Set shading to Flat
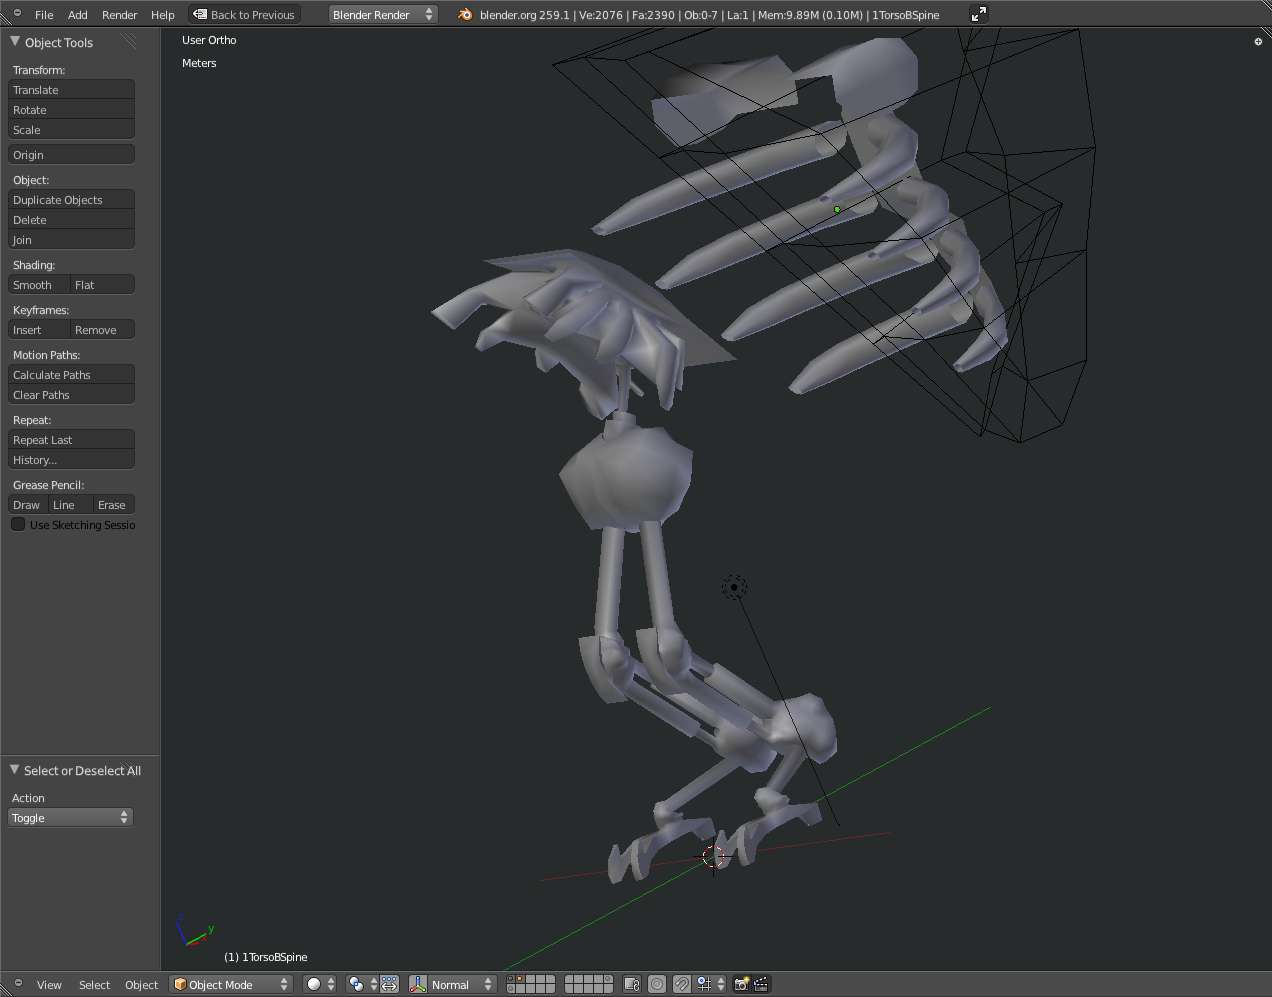 click(x=102, y=285)
